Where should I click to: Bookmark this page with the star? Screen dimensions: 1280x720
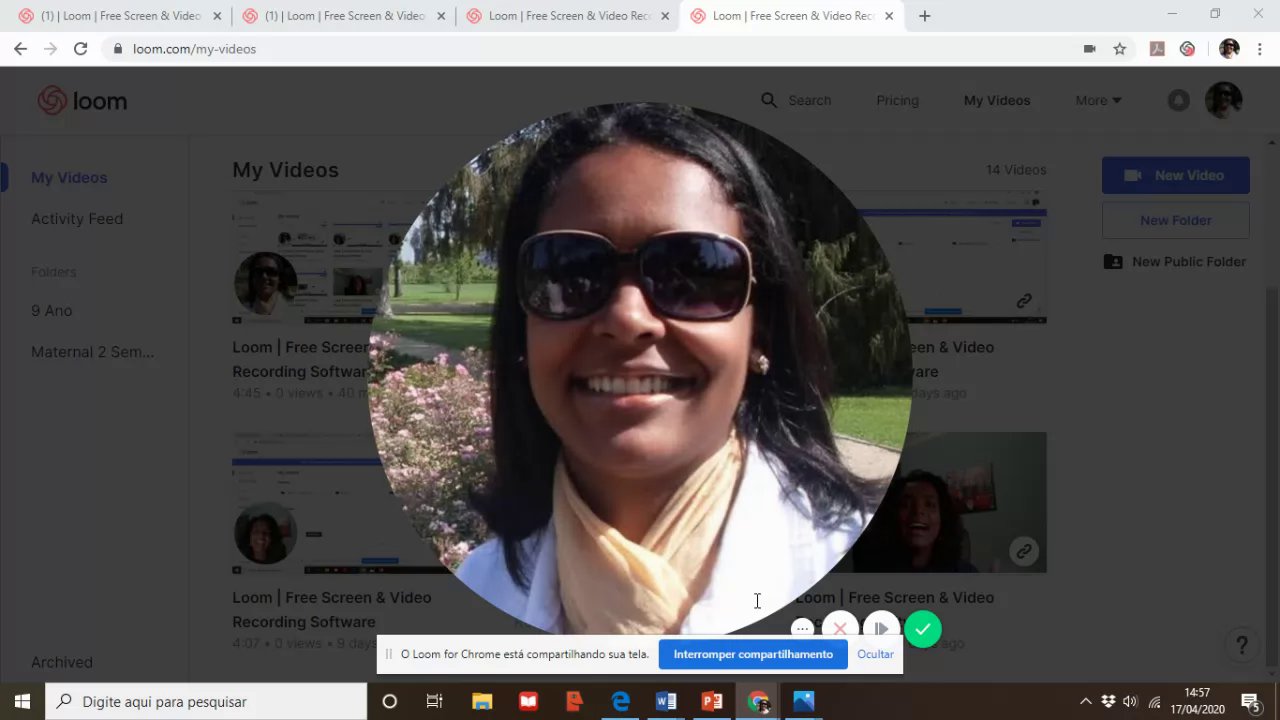pos(1120,48)
